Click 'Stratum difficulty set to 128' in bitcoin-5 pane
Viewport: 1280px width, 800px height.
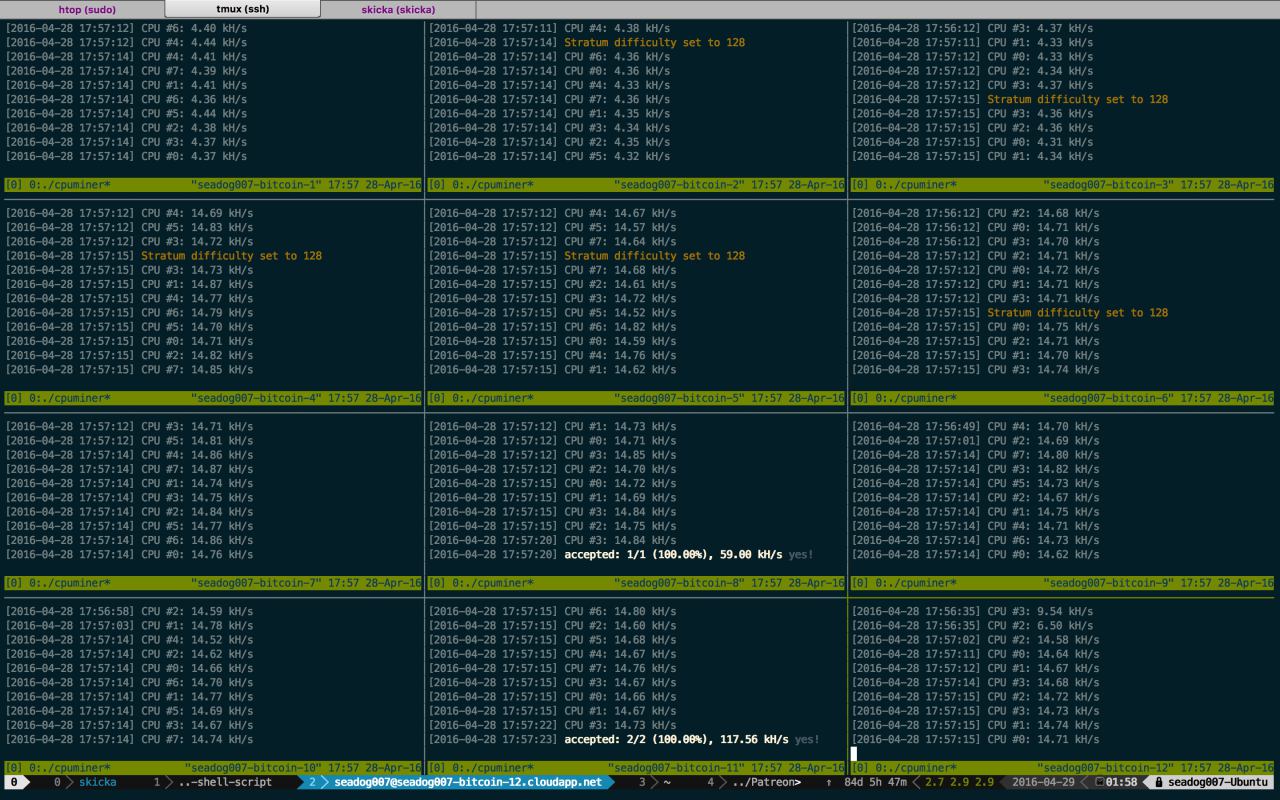(654, 256)
